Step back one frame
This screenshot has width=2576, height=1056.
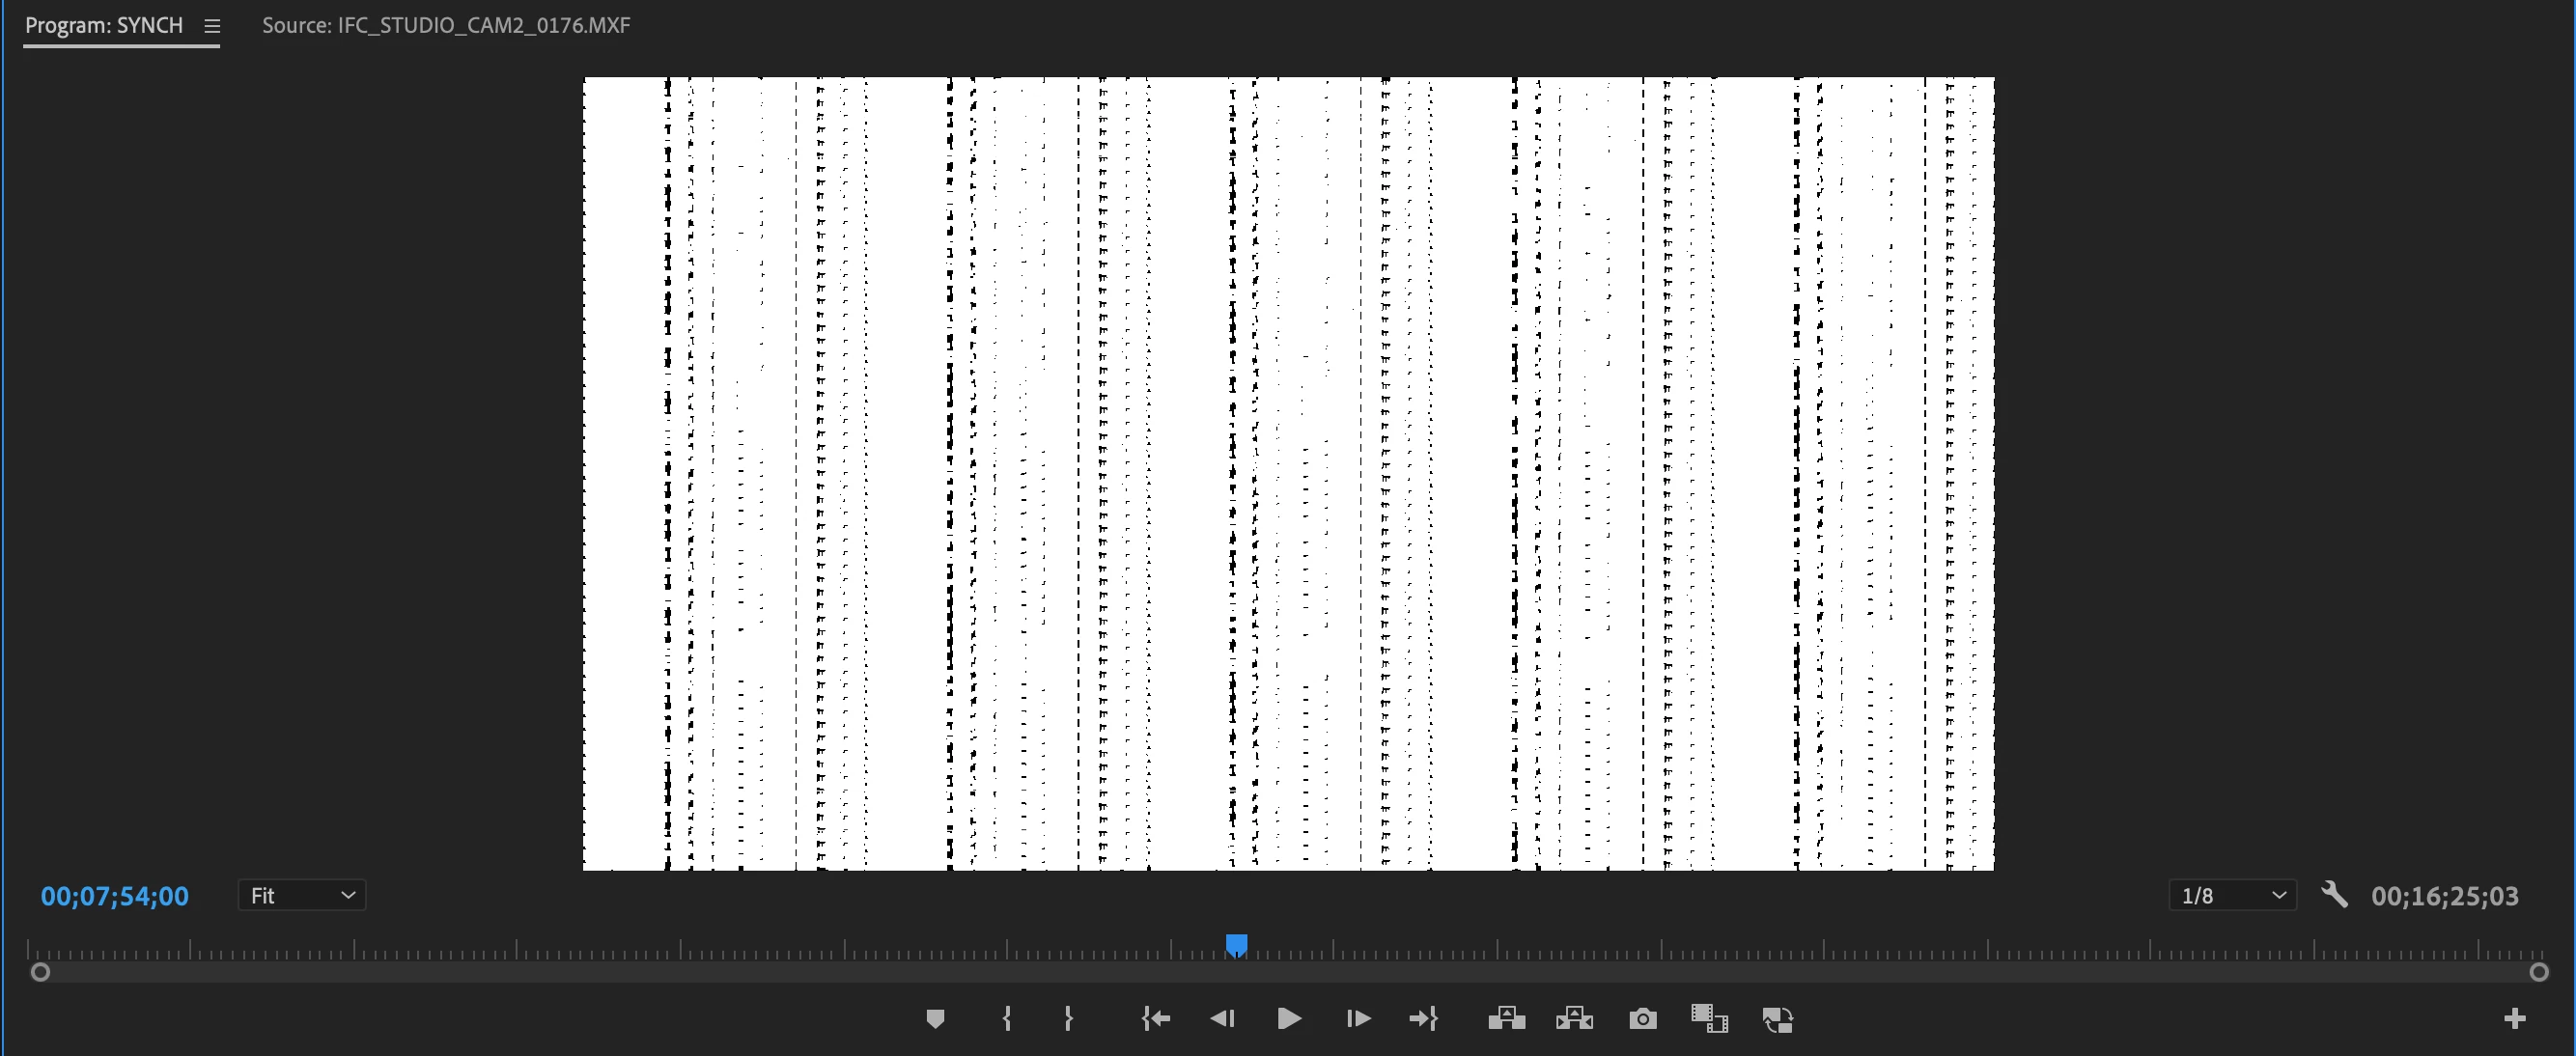pyautogui.click(x=1222, y=1019)
